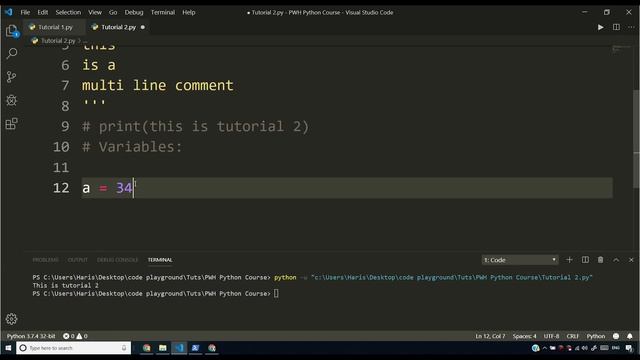Image resolution: width=640 pixels, height=360 pixels.
Task: Open the Manage gear in activity bar
Action: coord(11,319)
